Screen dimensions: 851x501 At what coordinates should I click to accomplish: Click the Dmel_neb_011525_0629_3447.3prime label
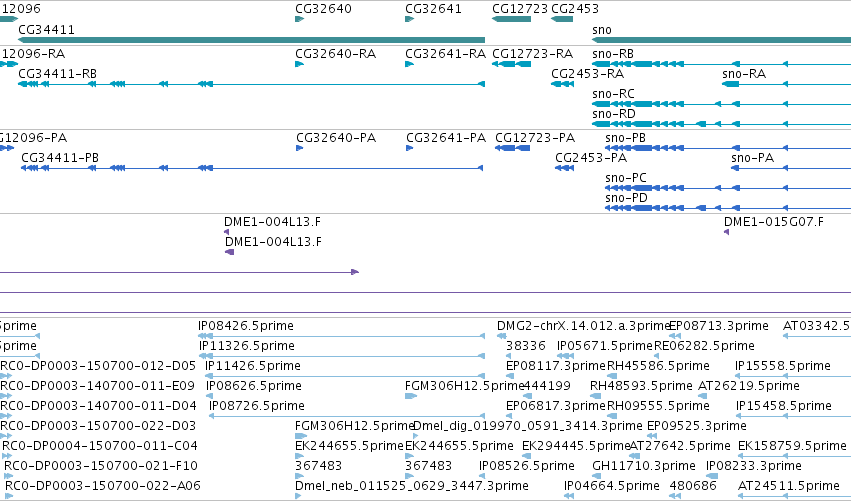coord(412,486)
